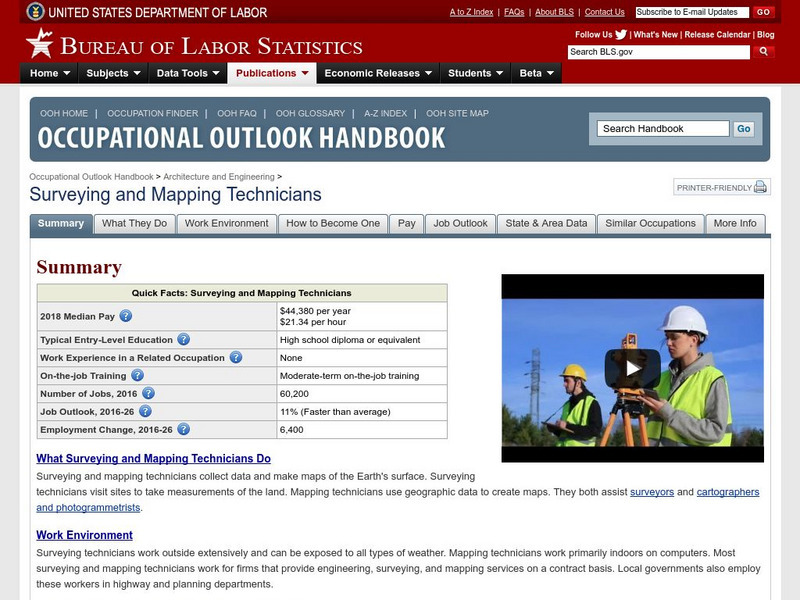800x600 pixels.
Task: Go to OOH HOME
Action: pos(64,113)
